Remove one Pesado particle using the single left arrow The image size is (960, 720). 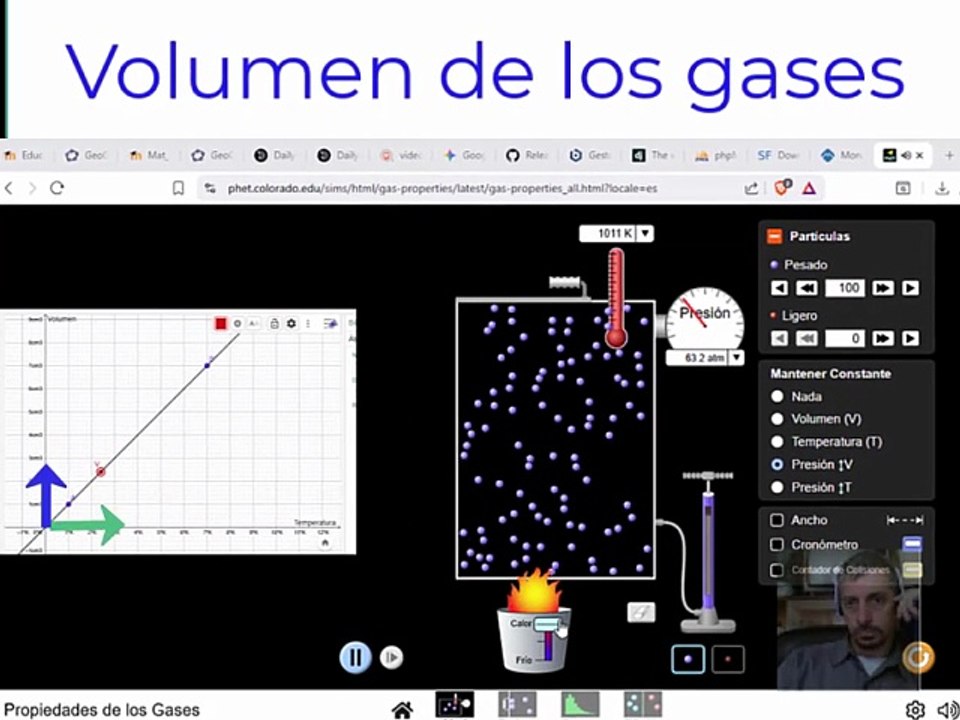tap(779, 288)
